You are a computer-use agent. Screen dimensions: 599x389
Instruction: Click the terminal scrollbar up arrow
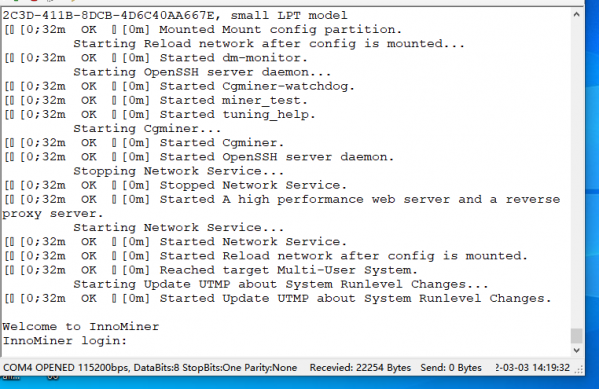coord(576,15)
